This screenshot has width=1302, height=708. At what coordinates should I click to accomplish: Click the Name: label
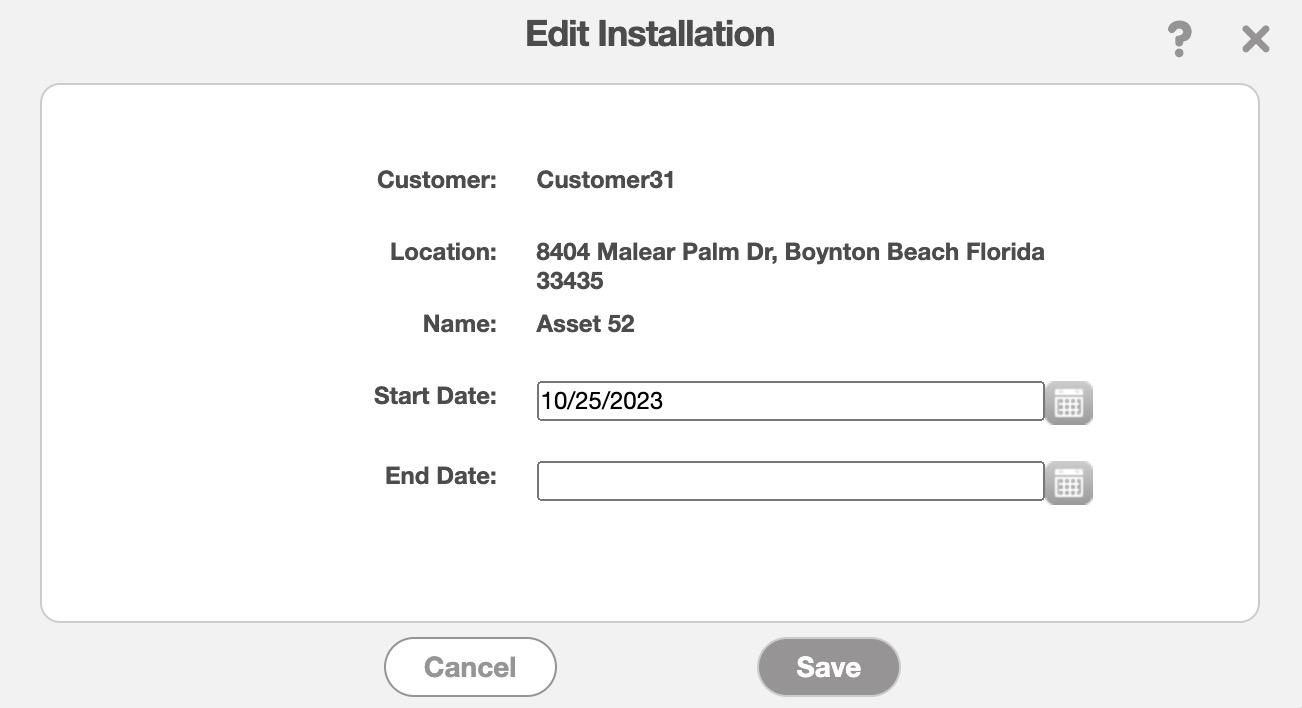[x=459, y=324]
